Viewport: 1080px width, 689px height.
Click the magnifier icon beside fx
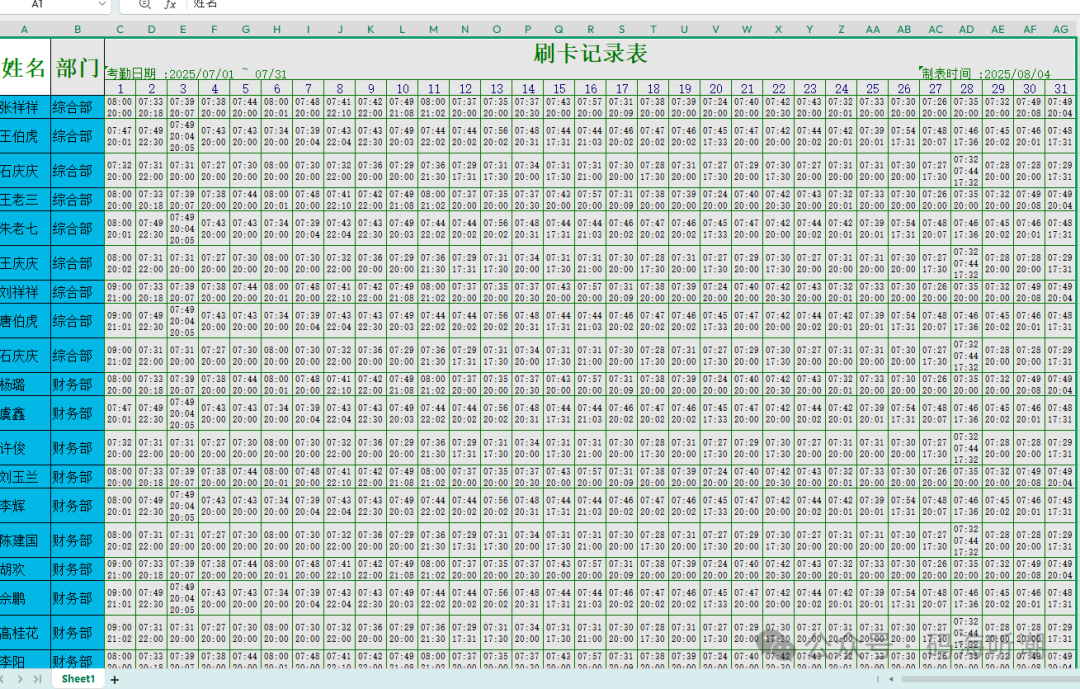[145, 4]
